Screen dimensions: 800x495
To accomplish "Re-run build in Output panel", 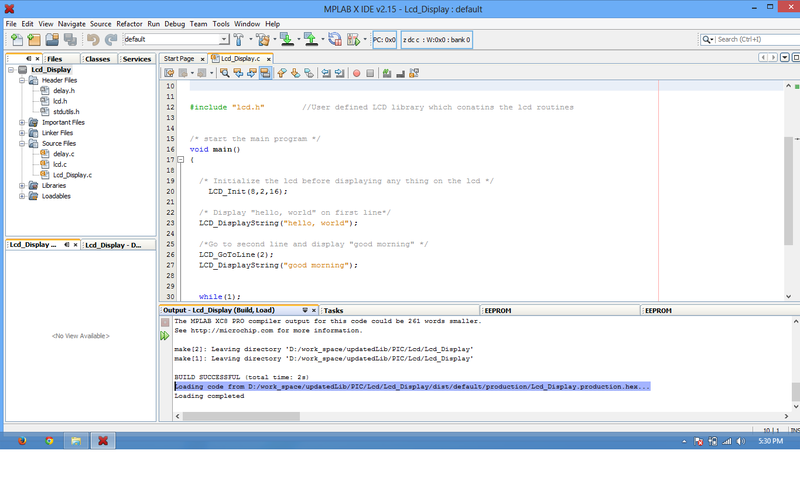I will tap(165, 336).
